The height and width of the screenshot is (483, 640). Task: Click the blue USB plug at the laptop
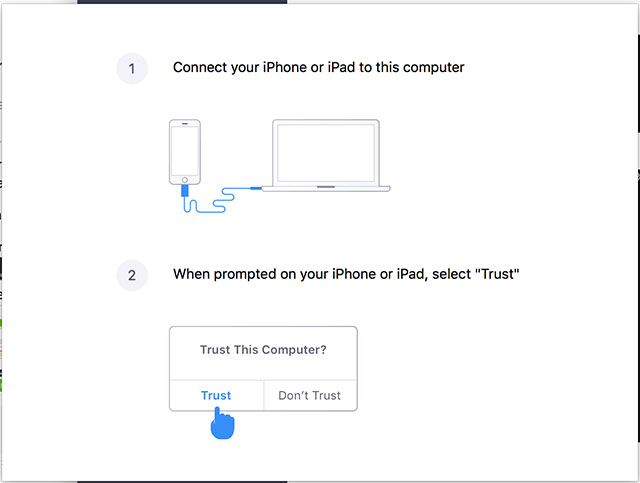[x=257, y=187]
